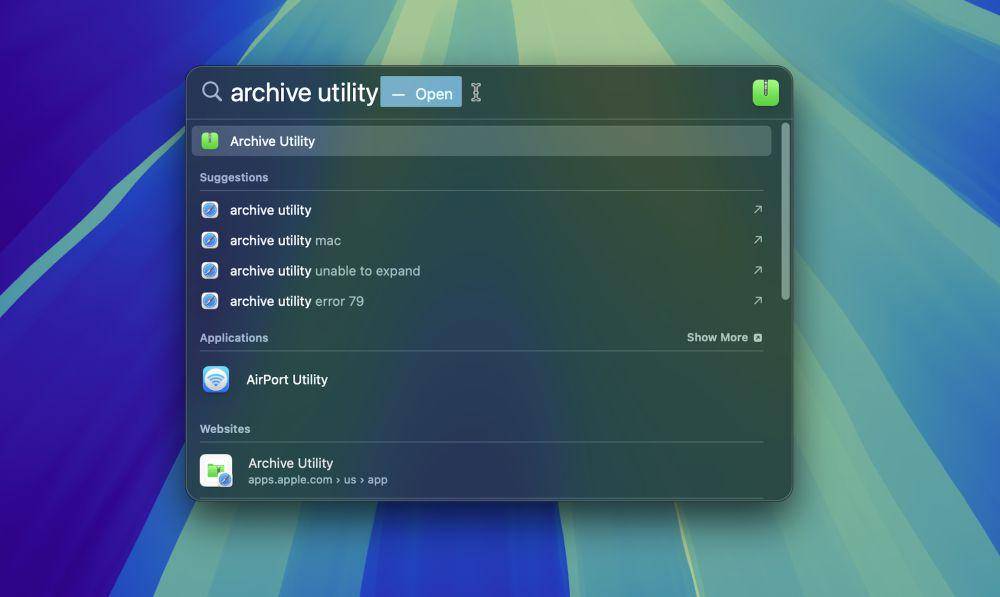Click the Archive Utility preview icon in search bar

(x=765, y=92)
